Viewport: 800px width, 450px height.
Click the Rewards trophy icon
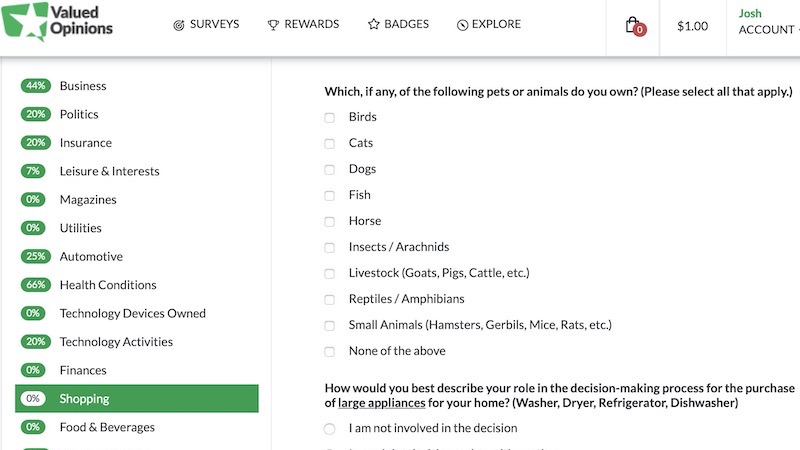tap(273, 25)
